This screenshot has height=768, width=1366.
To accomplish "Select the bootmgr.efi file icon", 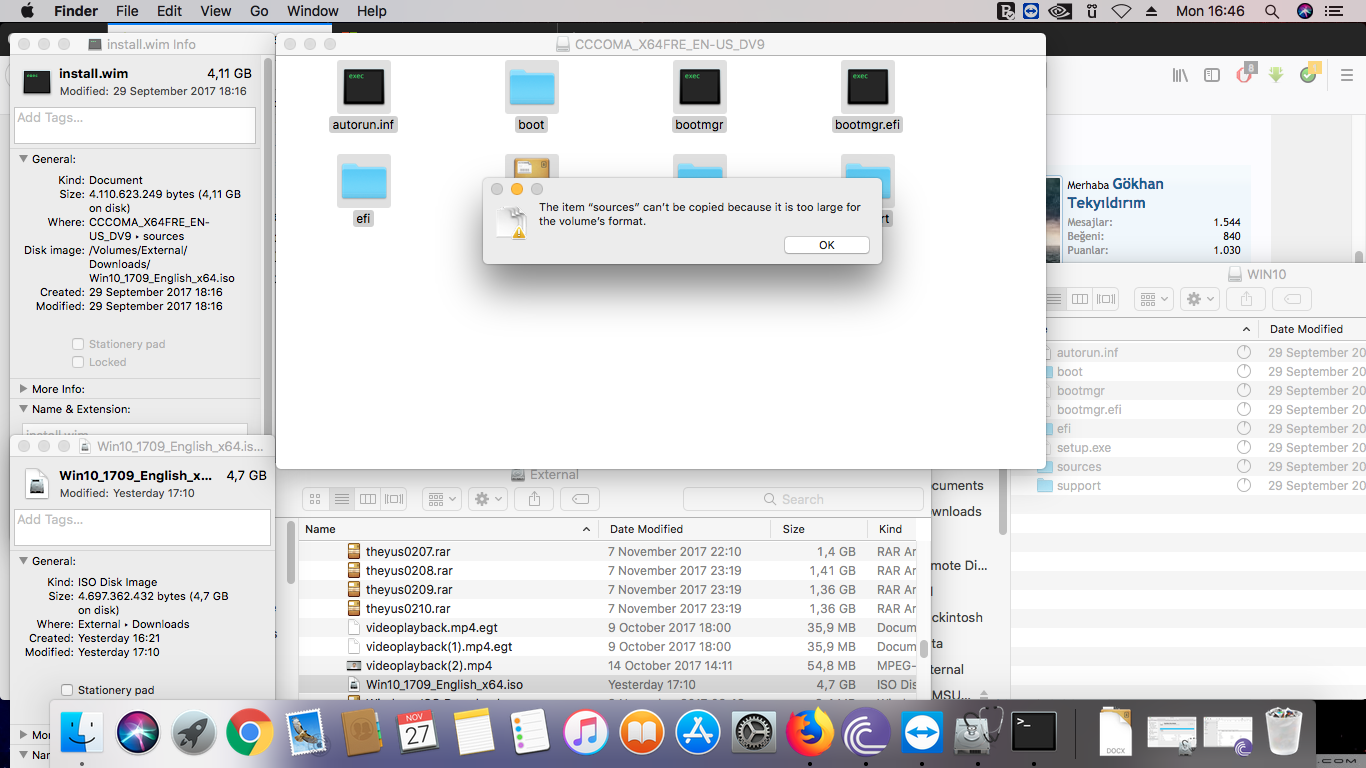I will [x=867, y=88].
